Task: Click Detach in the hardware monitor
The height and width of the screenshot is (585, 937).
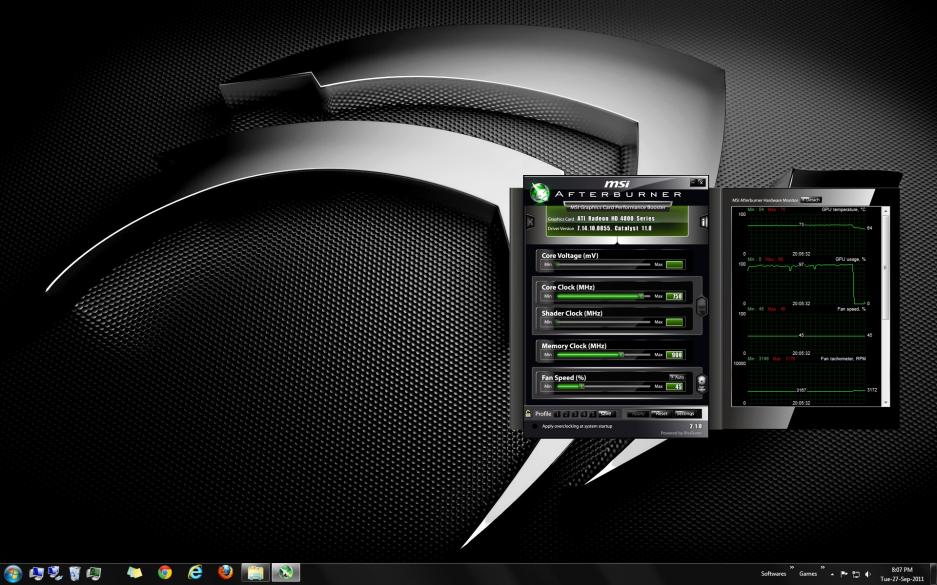Action: (812, 200)
